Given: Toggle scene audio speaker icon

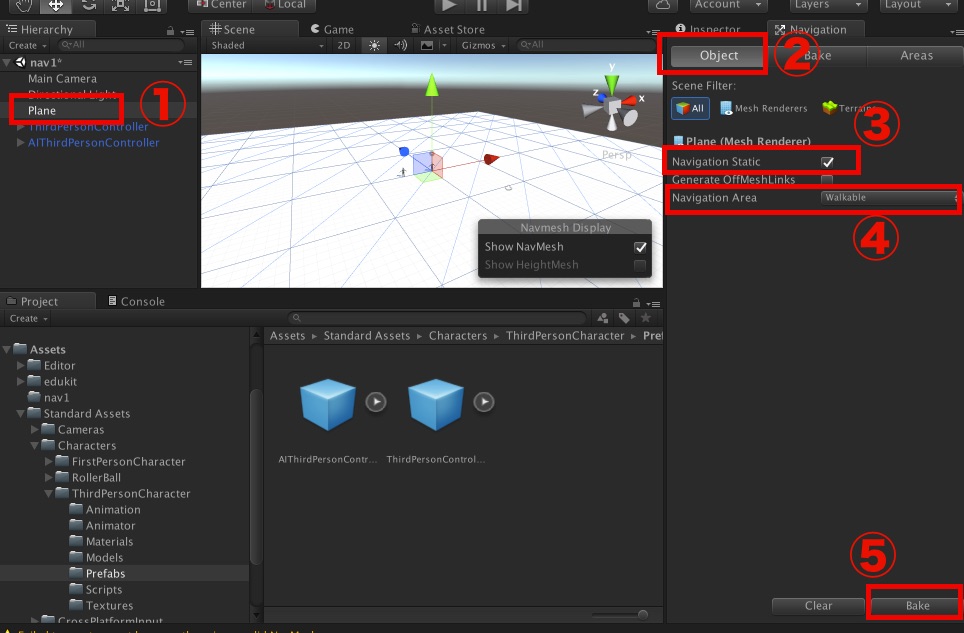Looking at the screenshot, I should [401, 45].
